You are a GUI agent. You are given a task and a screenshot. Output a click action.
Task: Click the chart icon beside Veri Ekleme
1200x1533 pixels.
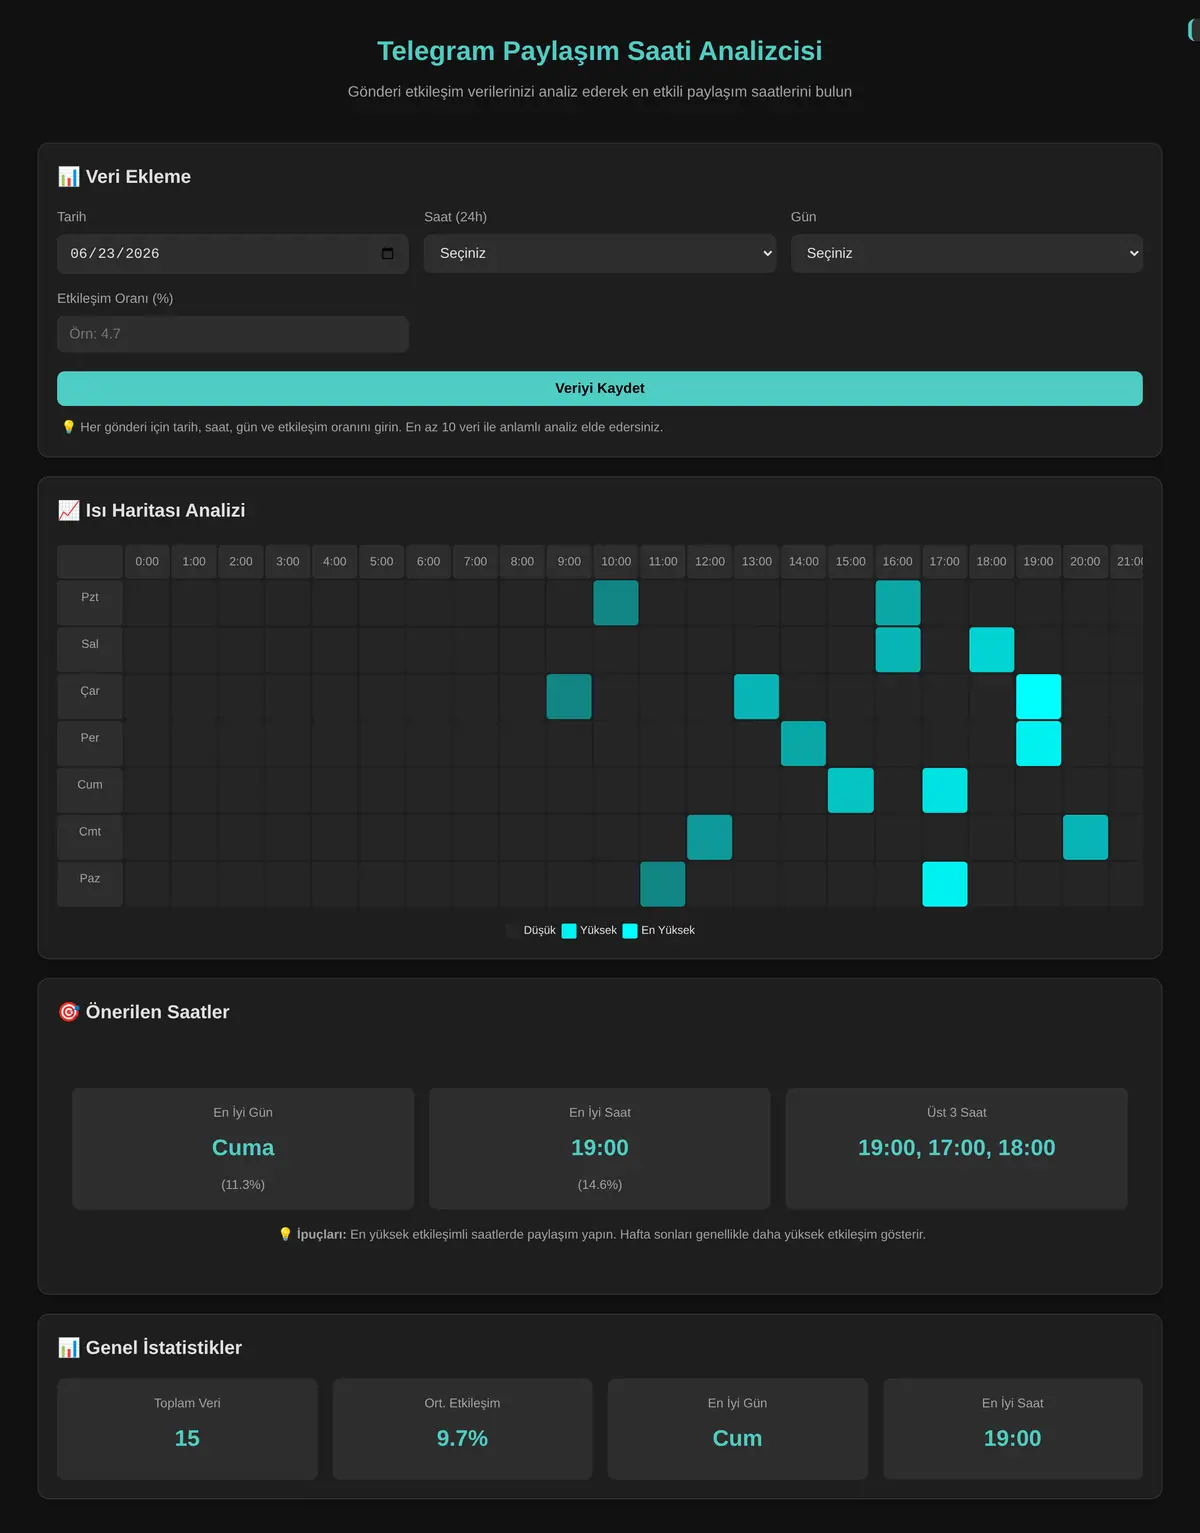pos(68,177)
